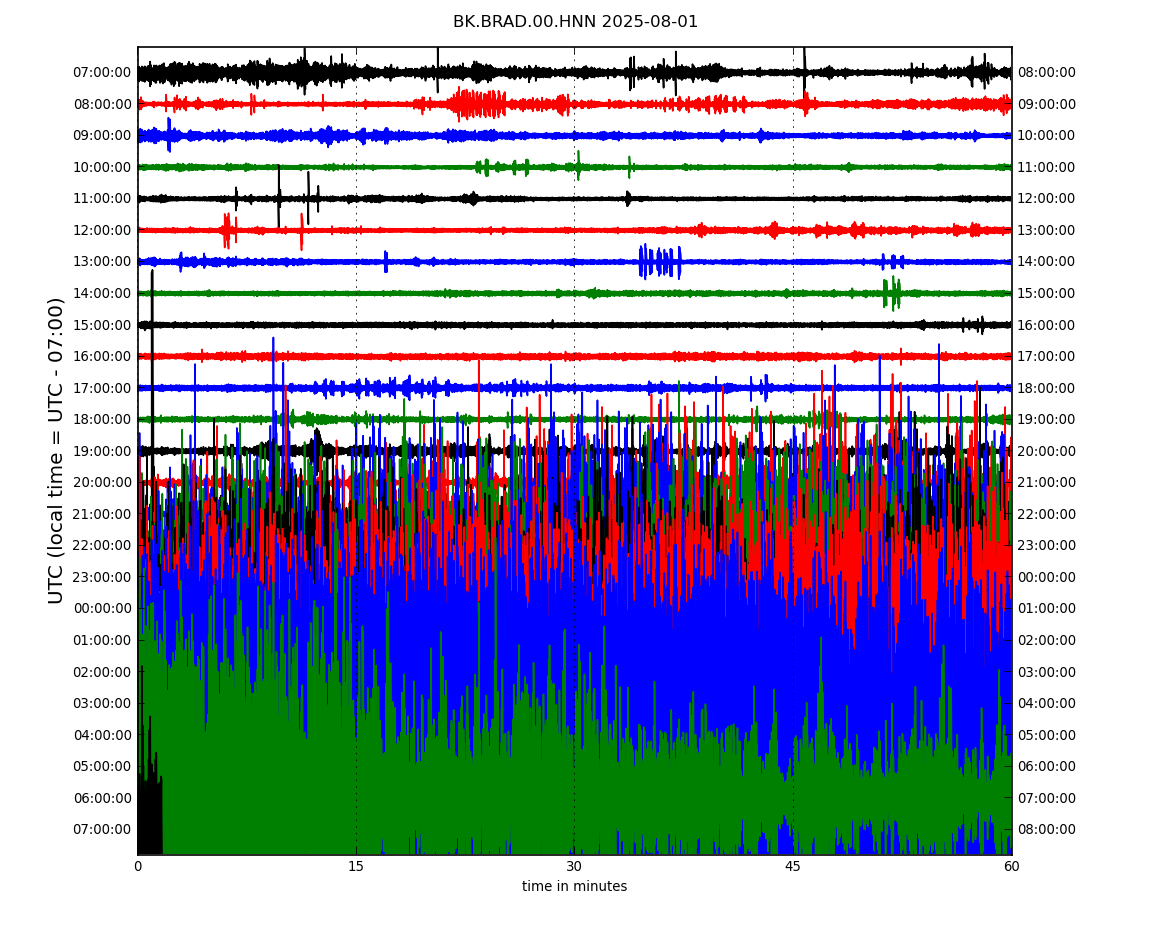The image size is (1150, 950).
Task: Select the vertical axis label UTC local time
Action: [56, 450]
